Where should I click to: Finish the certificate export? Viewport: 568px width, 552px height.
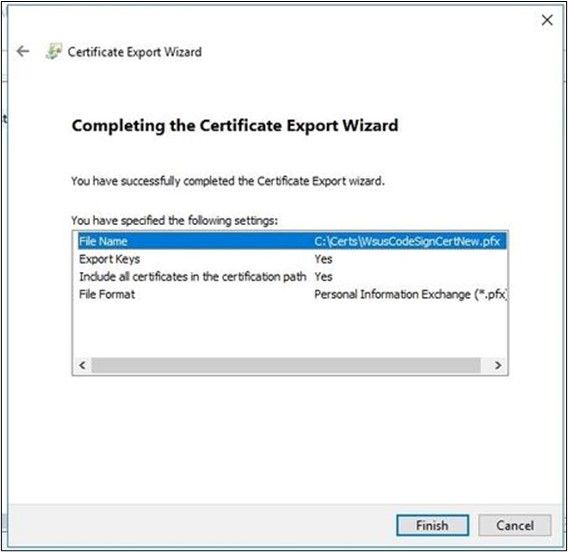432,525
